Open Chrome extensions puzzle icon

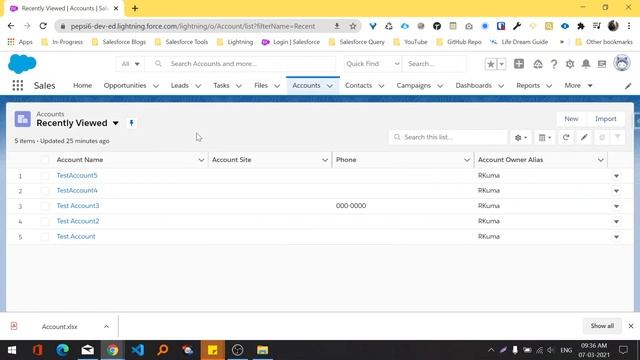580,26
